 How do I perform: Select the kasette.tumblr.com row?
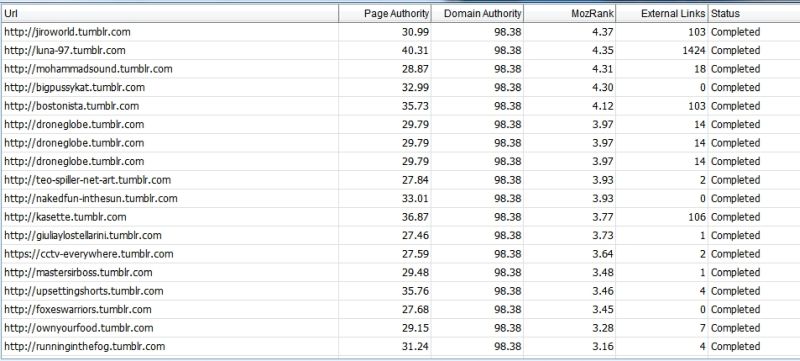click(400, 217)
